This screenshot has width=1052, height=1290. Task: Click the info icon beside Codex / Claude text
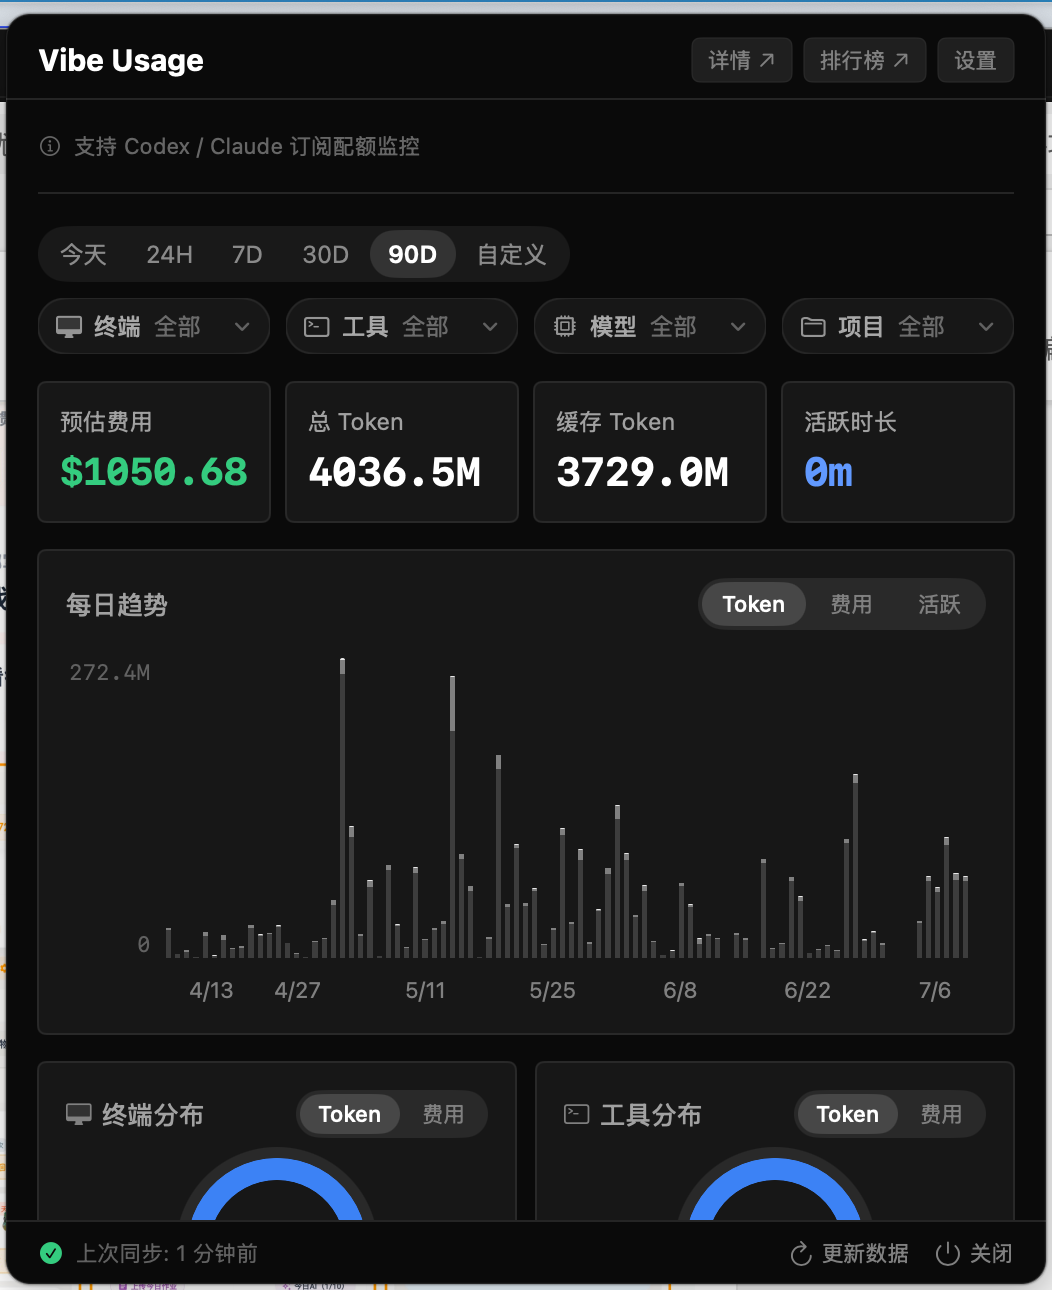click(x=50, y=146)
